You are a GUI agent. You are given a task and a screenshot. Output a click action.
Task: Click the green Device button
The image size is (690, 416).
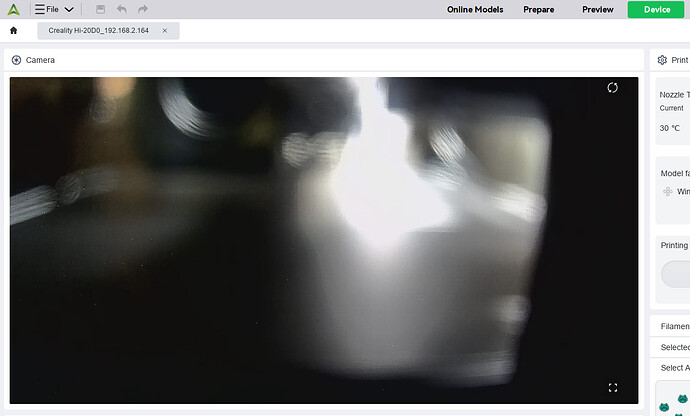[x=657, y=9]
